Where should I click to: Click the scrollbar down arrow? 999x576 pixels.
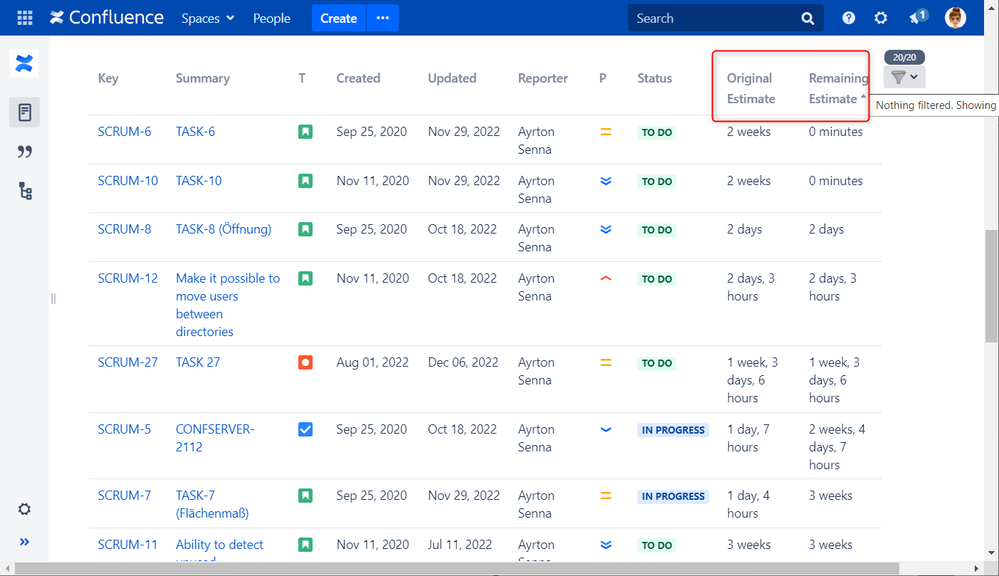991,553
